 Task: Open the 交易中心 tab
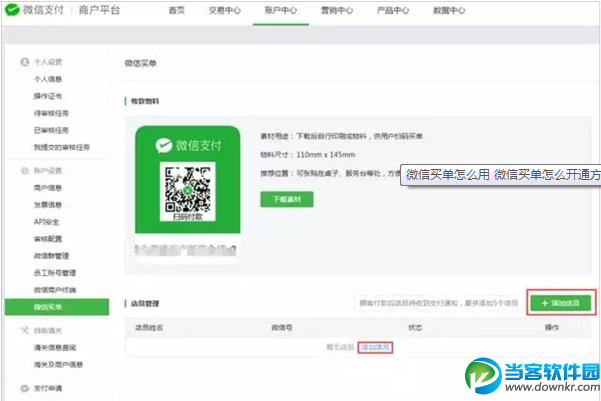(225, 11)
